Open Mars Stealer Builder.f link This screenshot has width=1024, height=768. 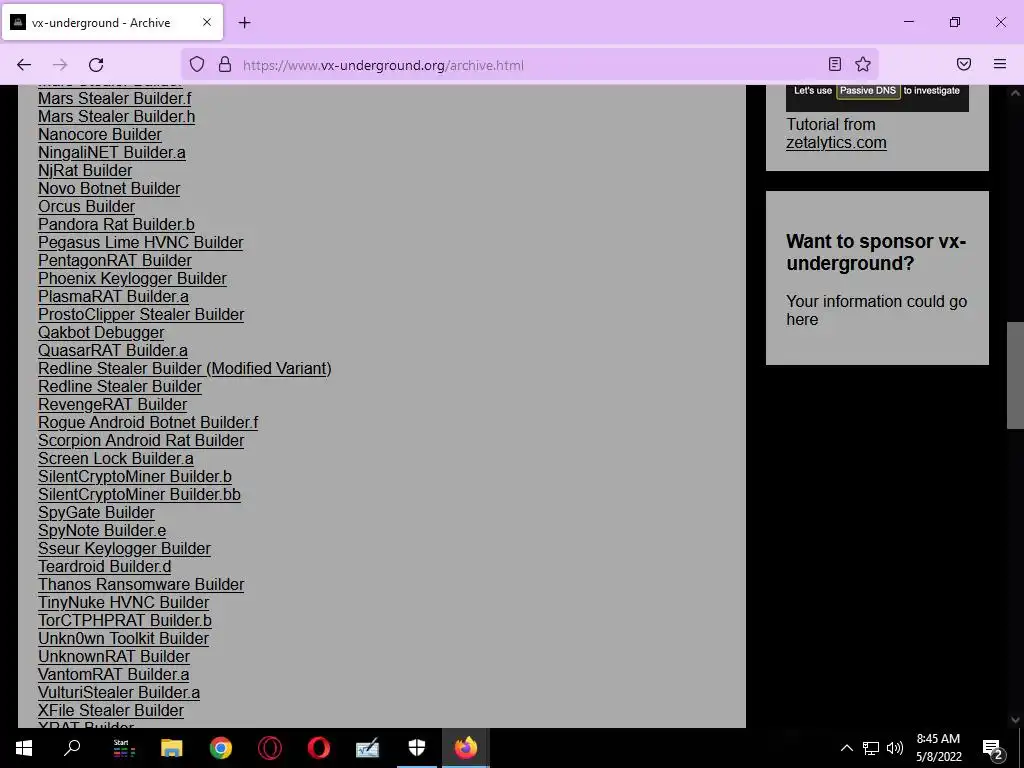115,99
